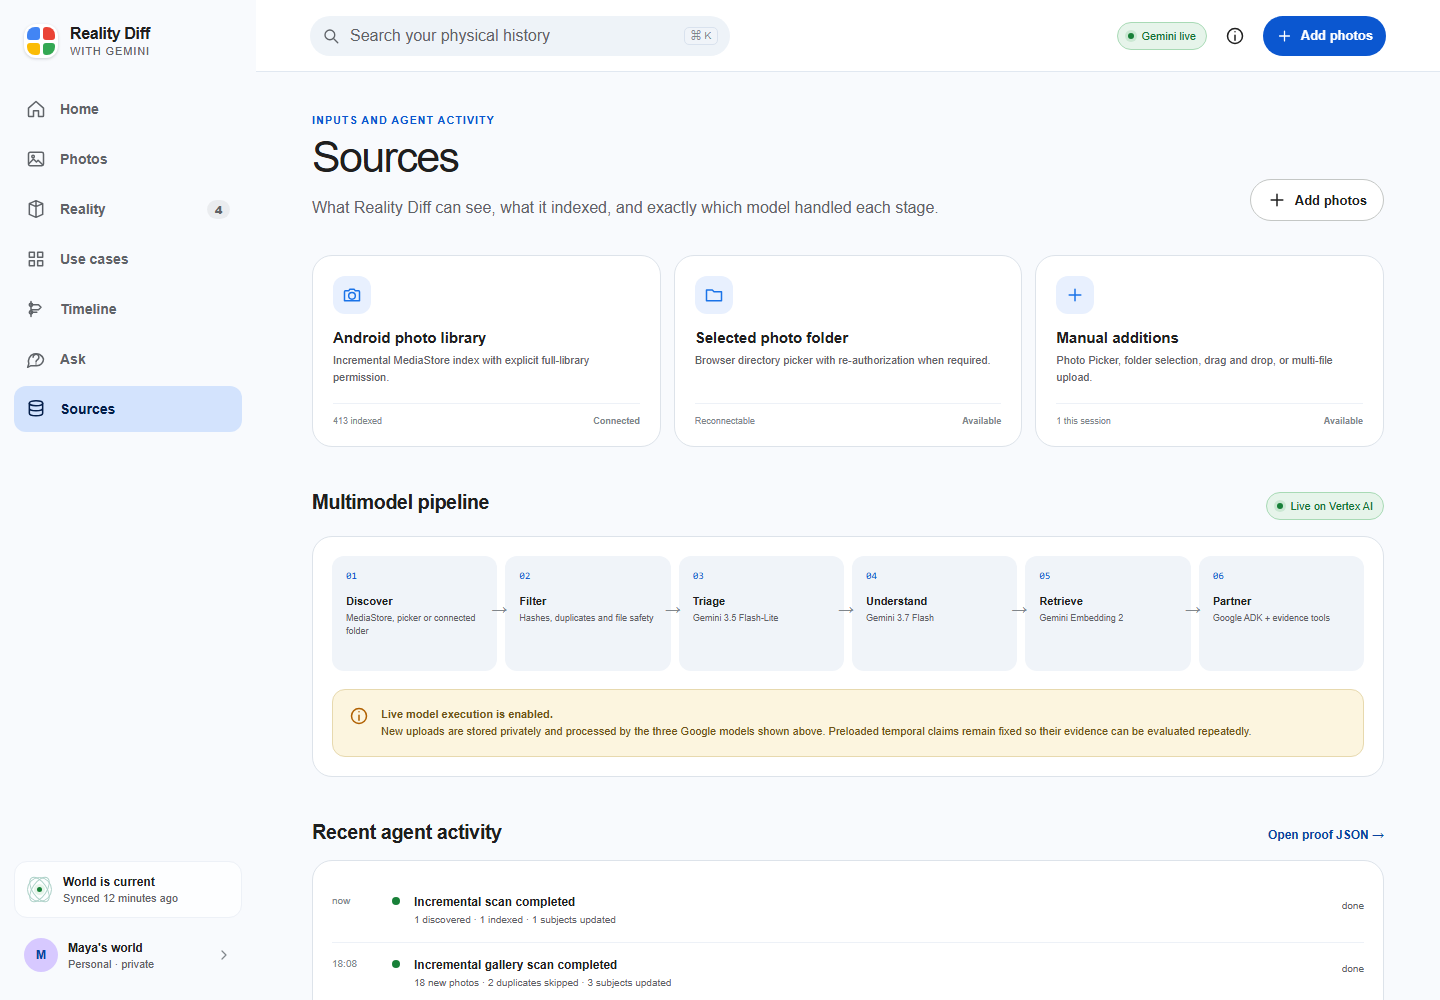This screenshot has width=1440, height=1000.
Task: Click the '18:08' activity timestamp
Action: [345, 964]
